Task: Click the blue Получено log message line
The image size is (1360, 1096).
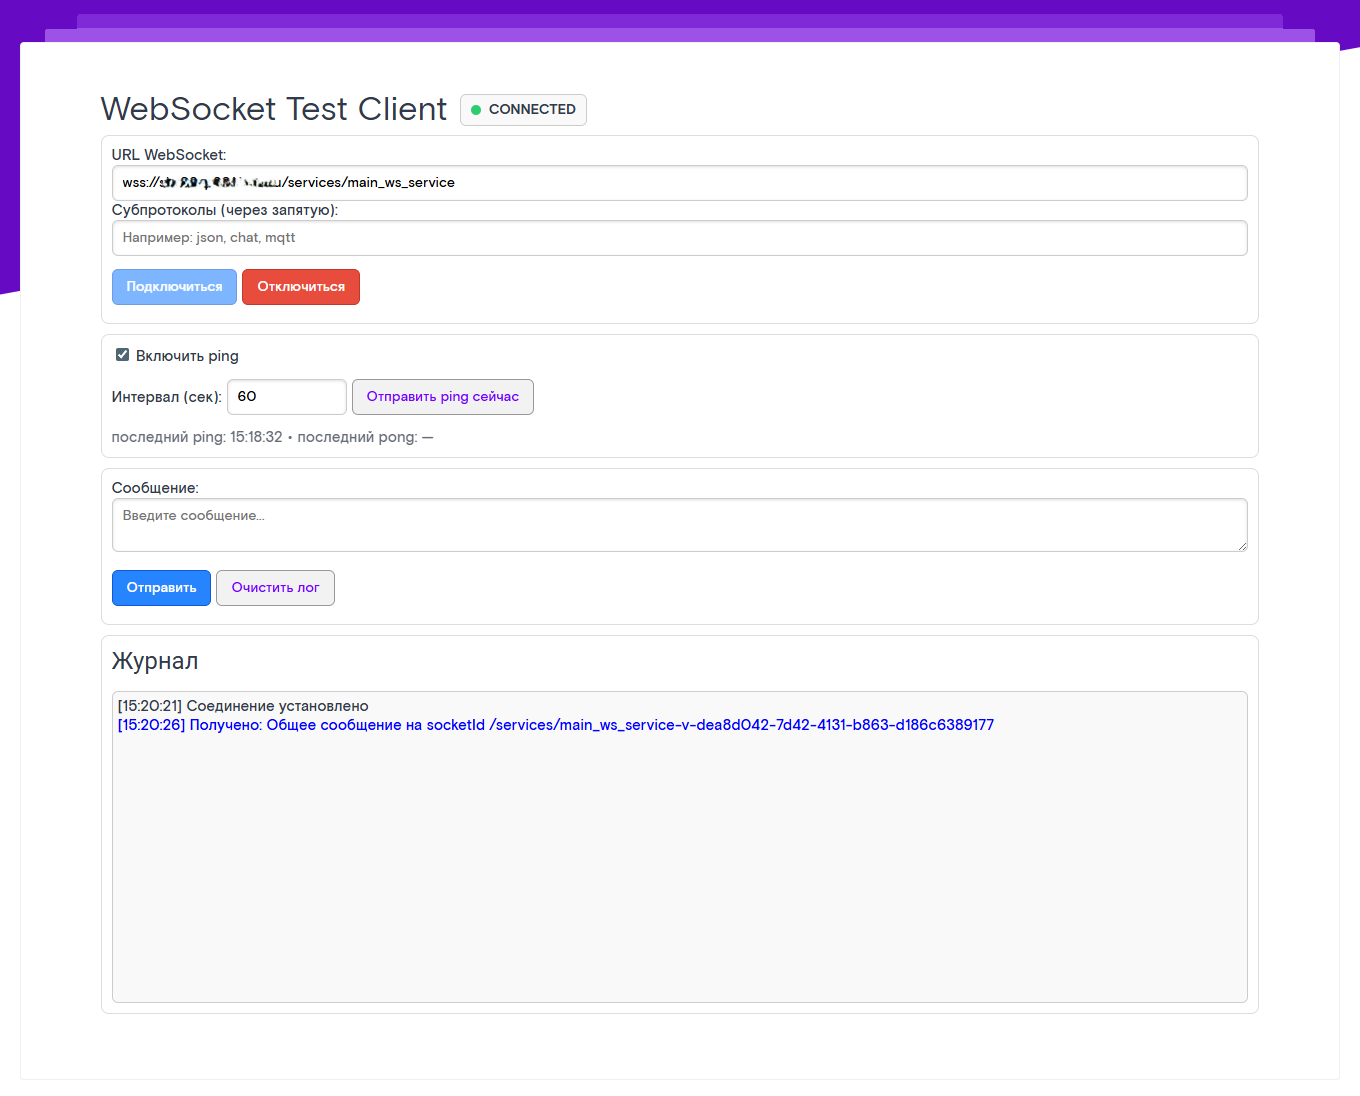Action: [x=555, y=725]
